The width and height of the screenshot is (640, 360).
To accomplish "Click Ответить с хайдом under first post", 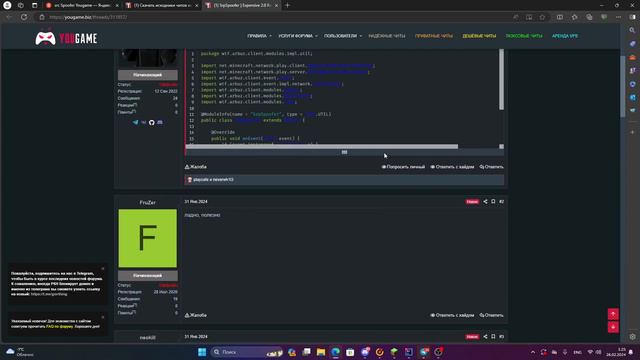I will click(452, 167).
